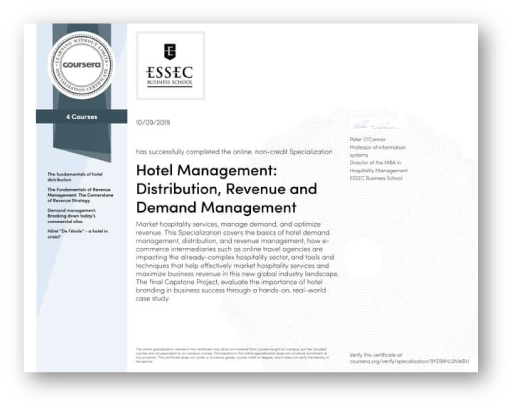Viewport: 515px width, 409px height.
Task: Click the ESSEC Business School logo
Action: click(x=170, y=66)
